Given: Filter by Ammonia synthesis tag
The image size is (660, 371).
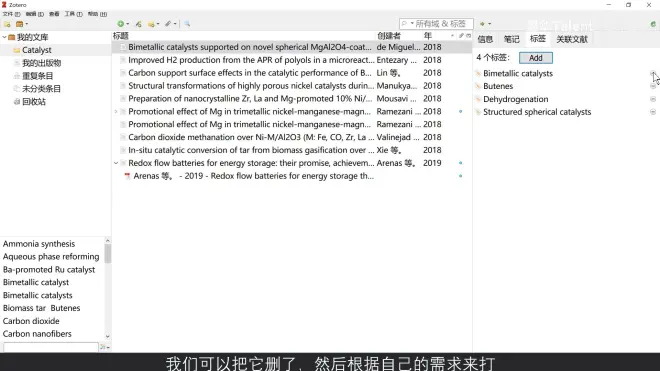Looking at the screenshot, I should 39,244.
